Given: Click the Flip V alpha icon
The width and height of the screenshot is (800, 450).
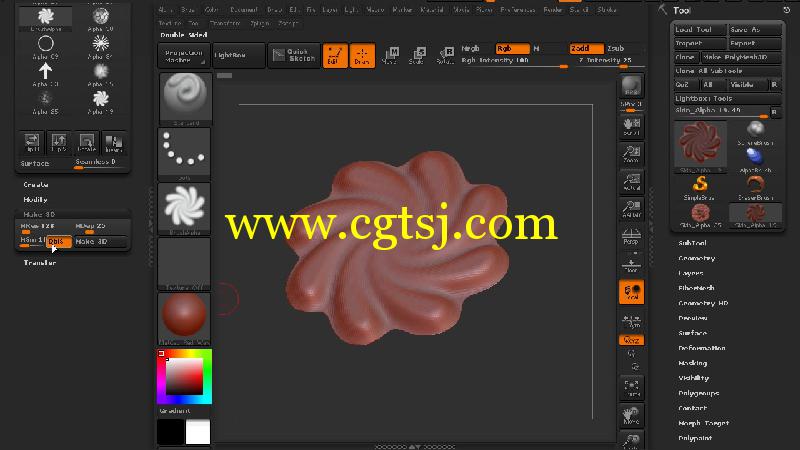Looking at the screenshot, I should pos(59,142).
